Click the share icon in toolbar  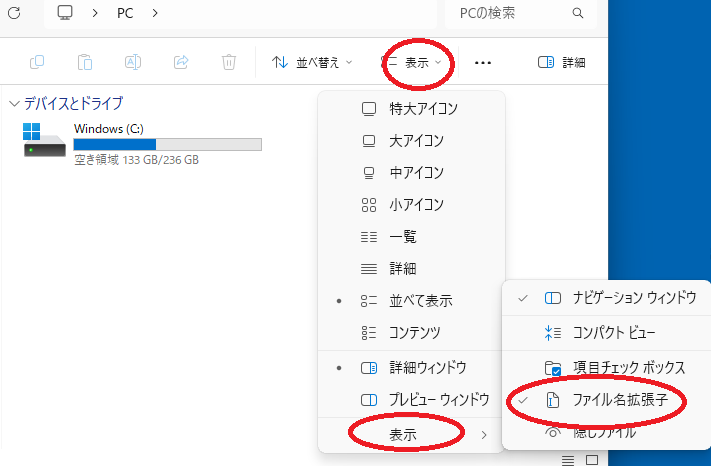coord(181,62)
